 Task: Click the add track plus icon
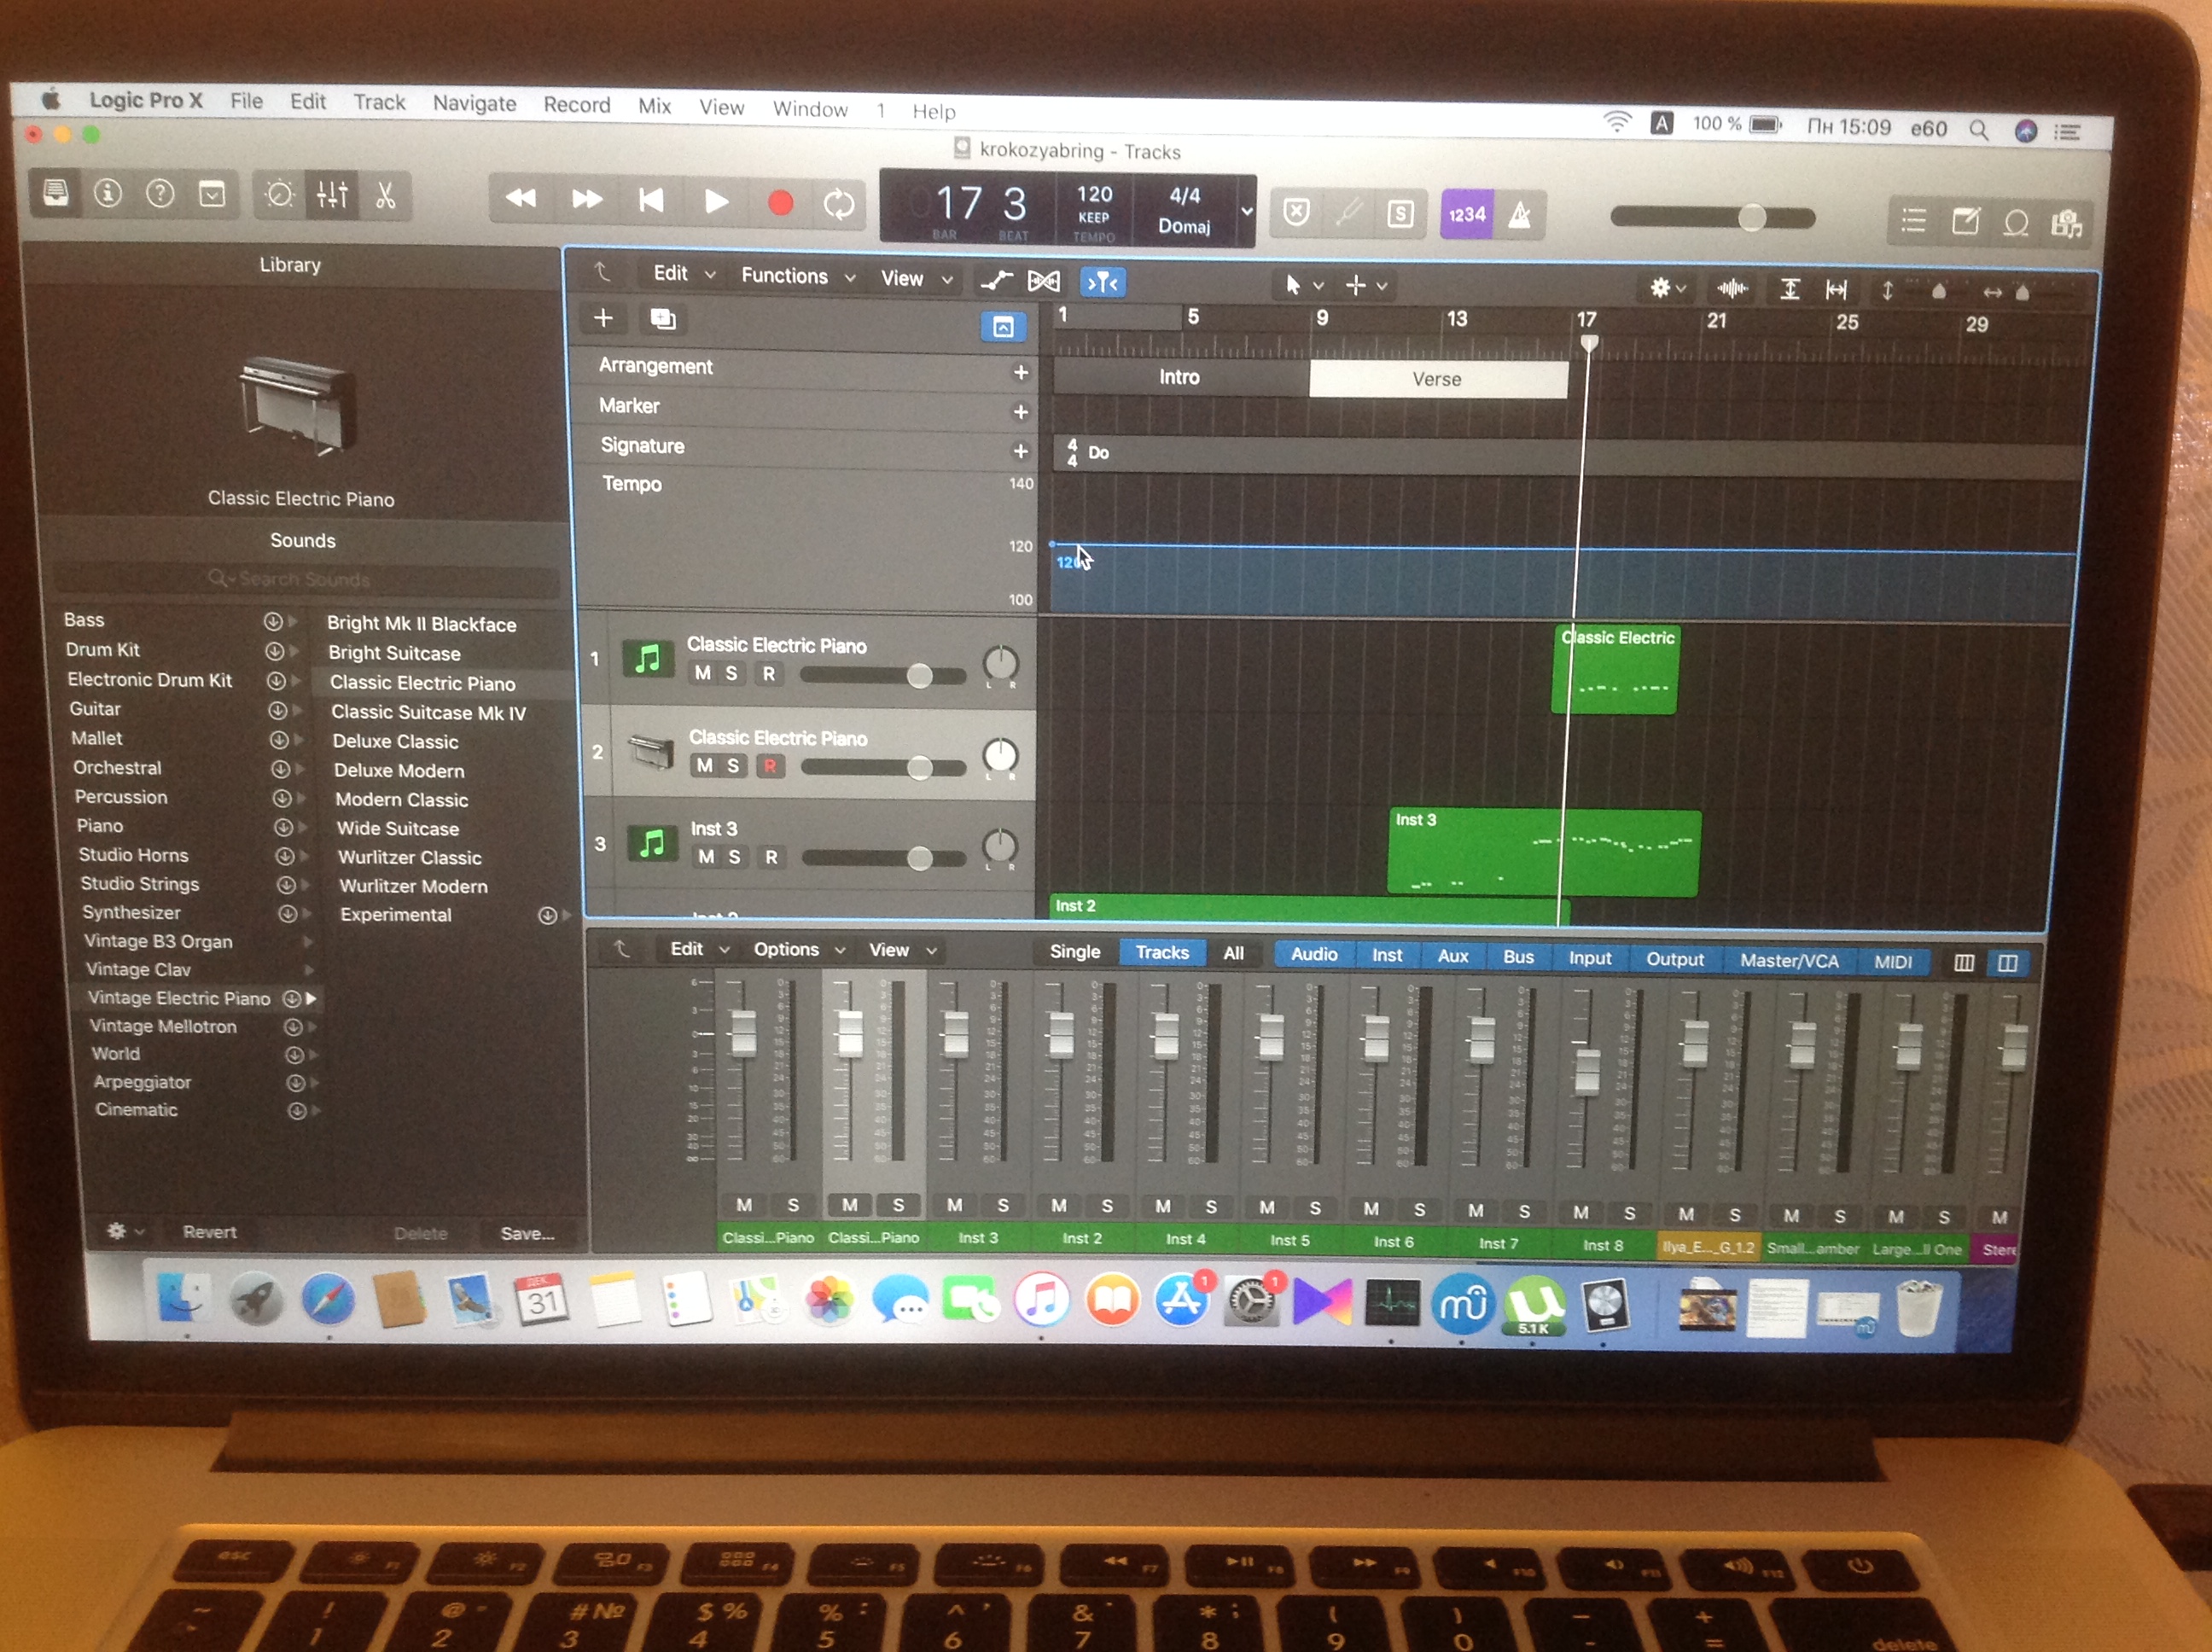(603, 318)
